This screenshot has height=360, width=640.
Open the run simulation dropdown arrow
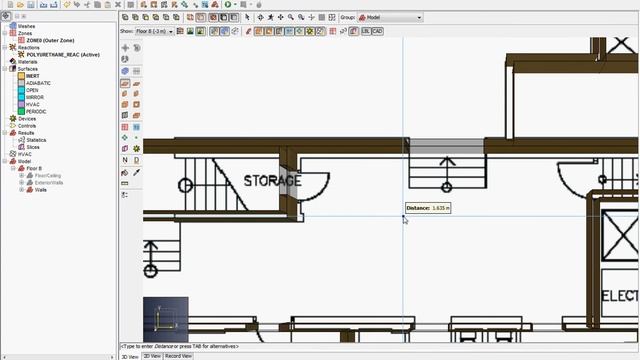click(x=236, y=4)
